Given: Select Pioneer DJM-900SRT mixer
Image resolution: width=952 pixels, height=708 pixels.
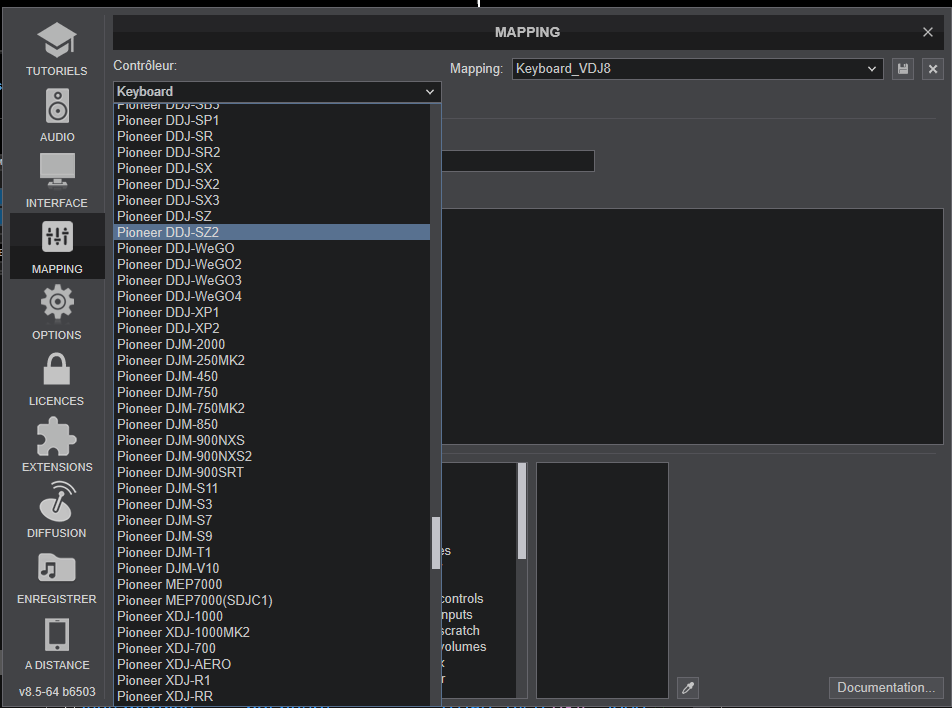Looking at the screenshot, I should tap(271, 472).
